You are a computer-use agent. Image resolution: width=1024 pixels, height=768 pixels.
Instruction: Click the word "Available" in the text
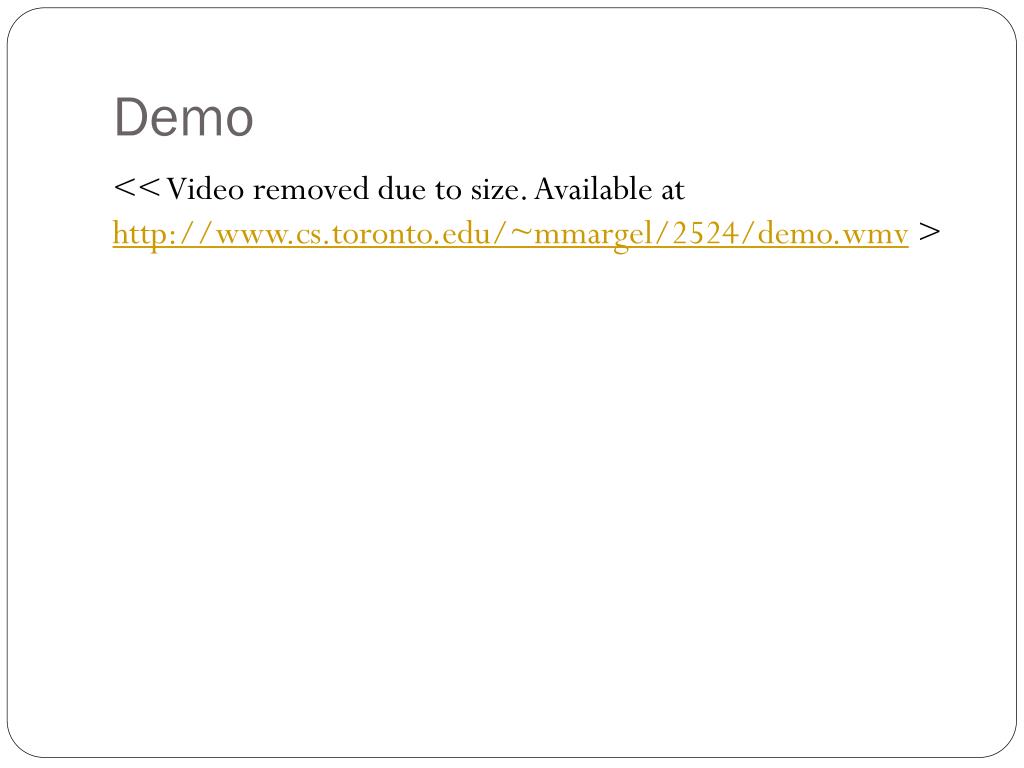point(594,189)
